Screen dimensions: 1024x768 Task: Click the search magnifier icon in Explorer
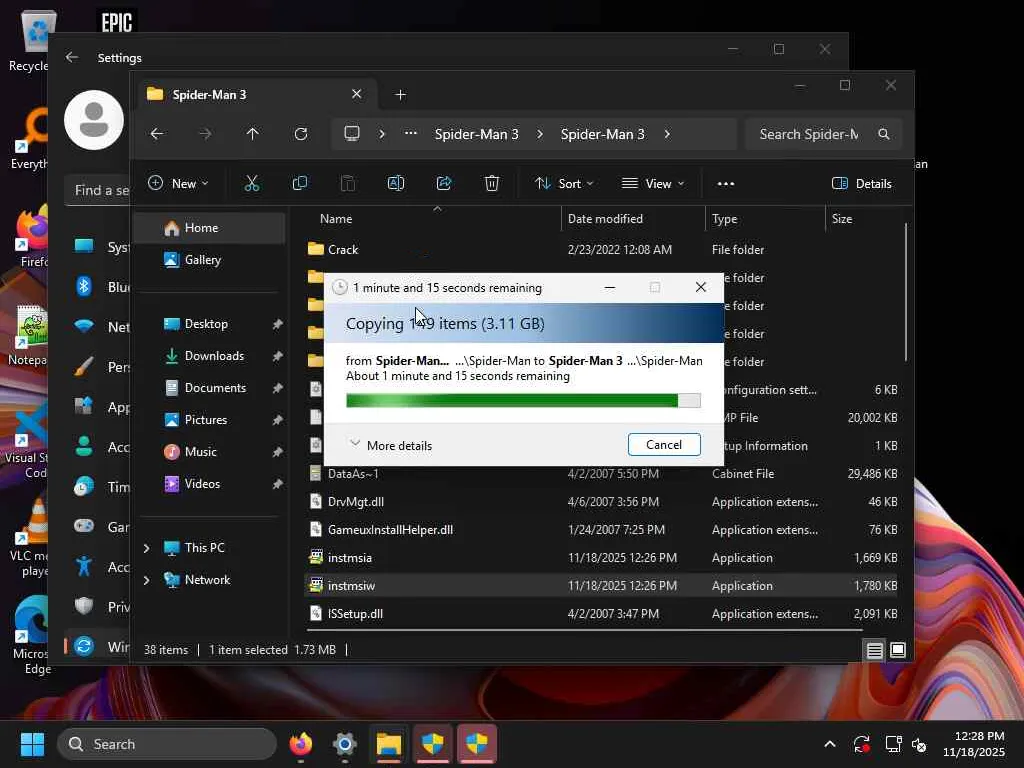pos(884,134)
